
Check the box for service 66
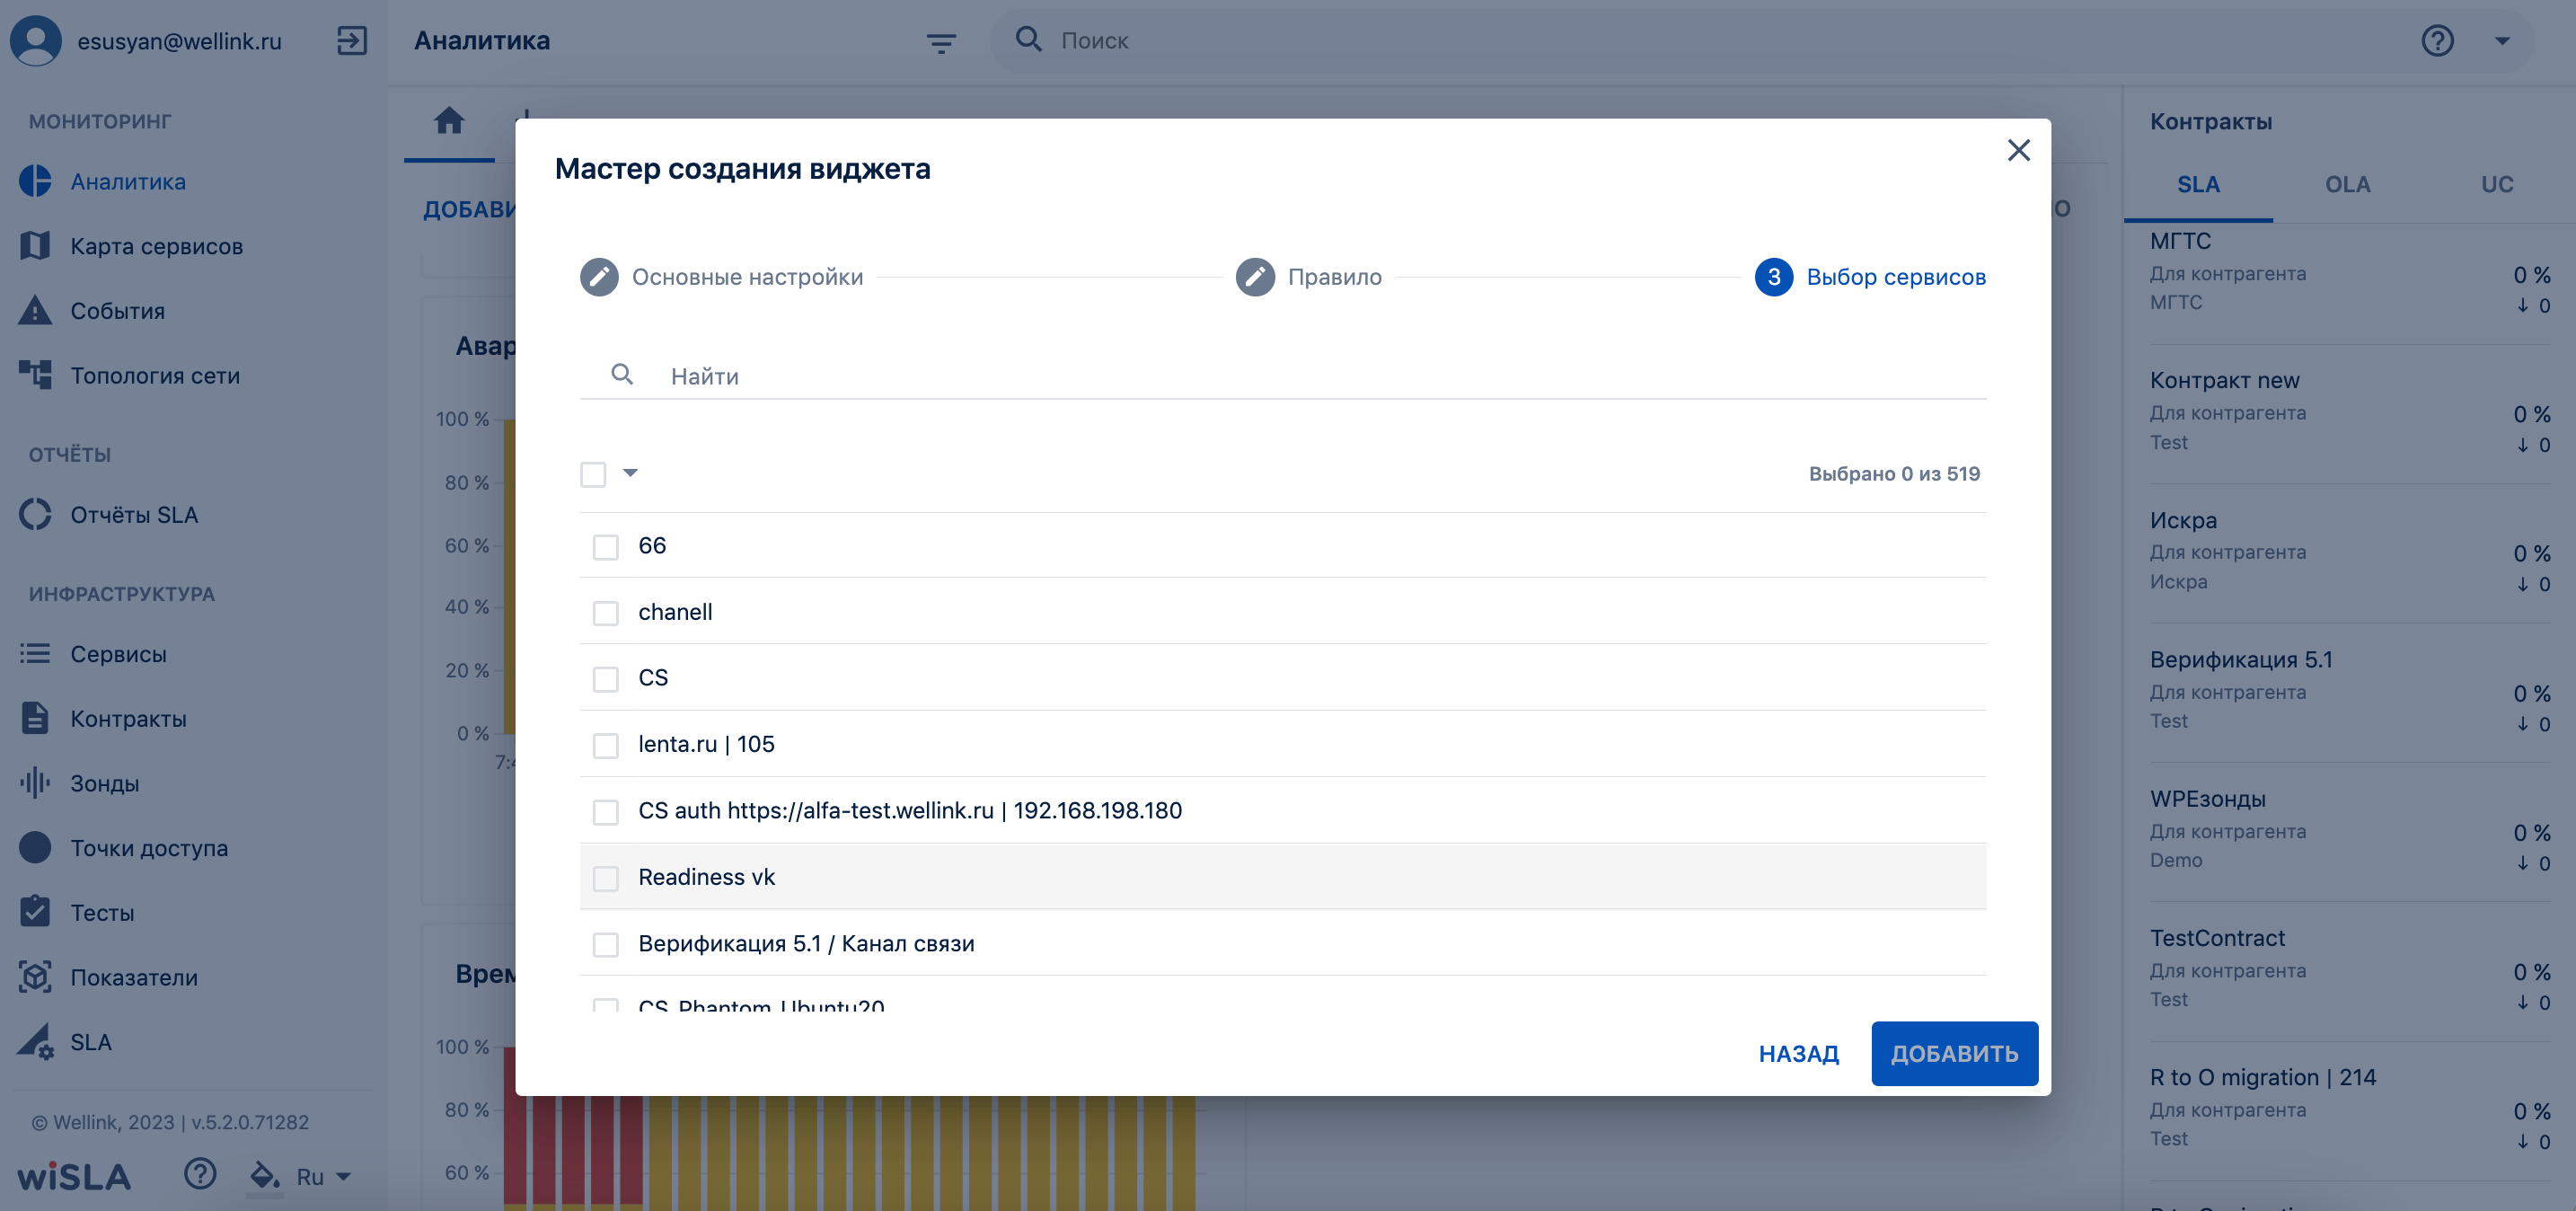[606, 547]
